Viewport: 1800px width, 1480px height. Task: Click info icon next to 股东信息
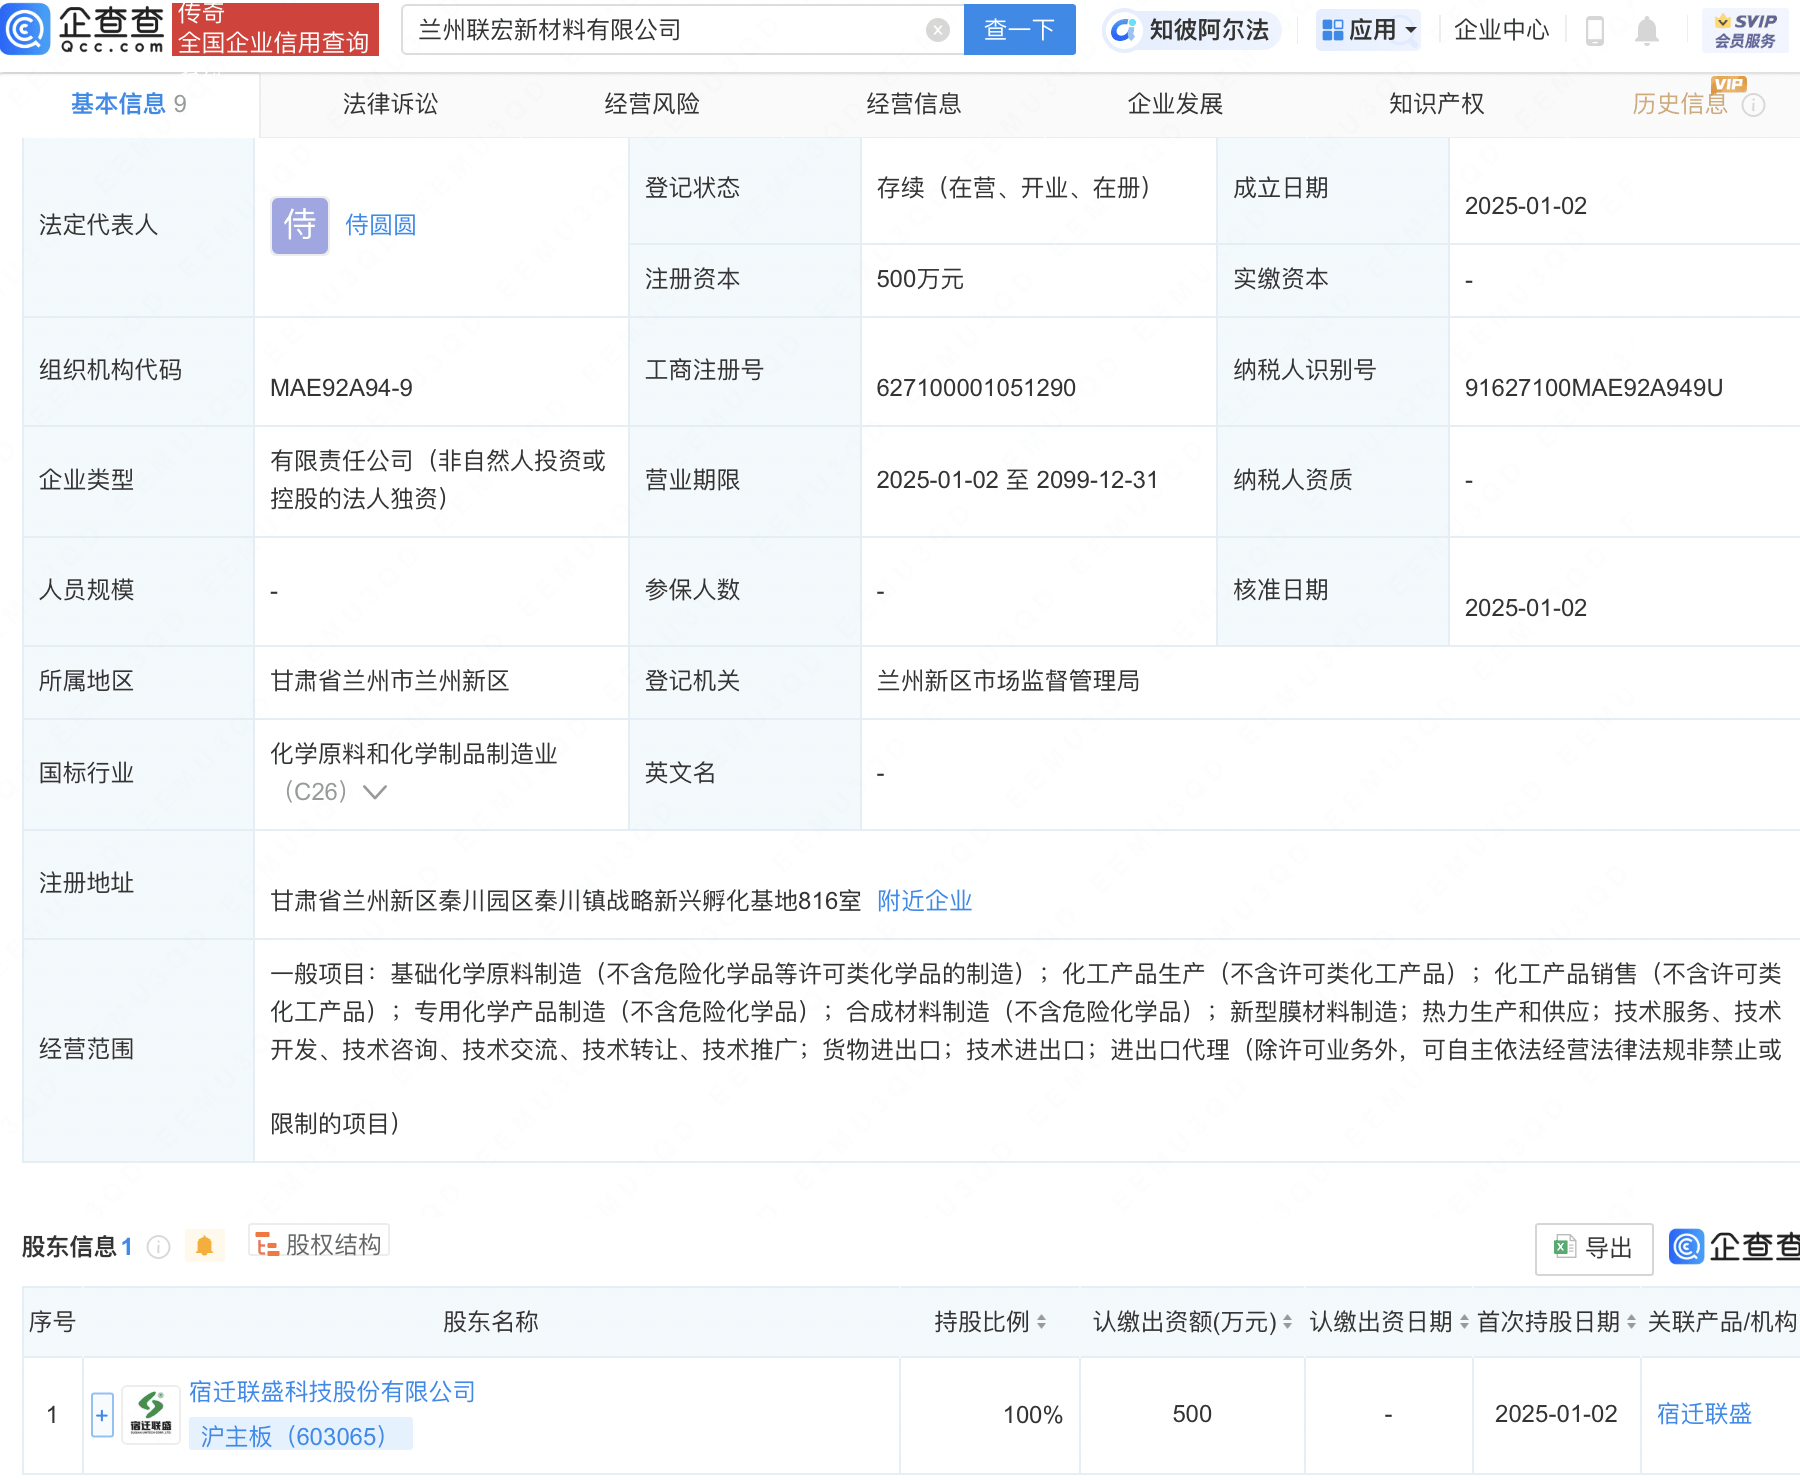158,1247
